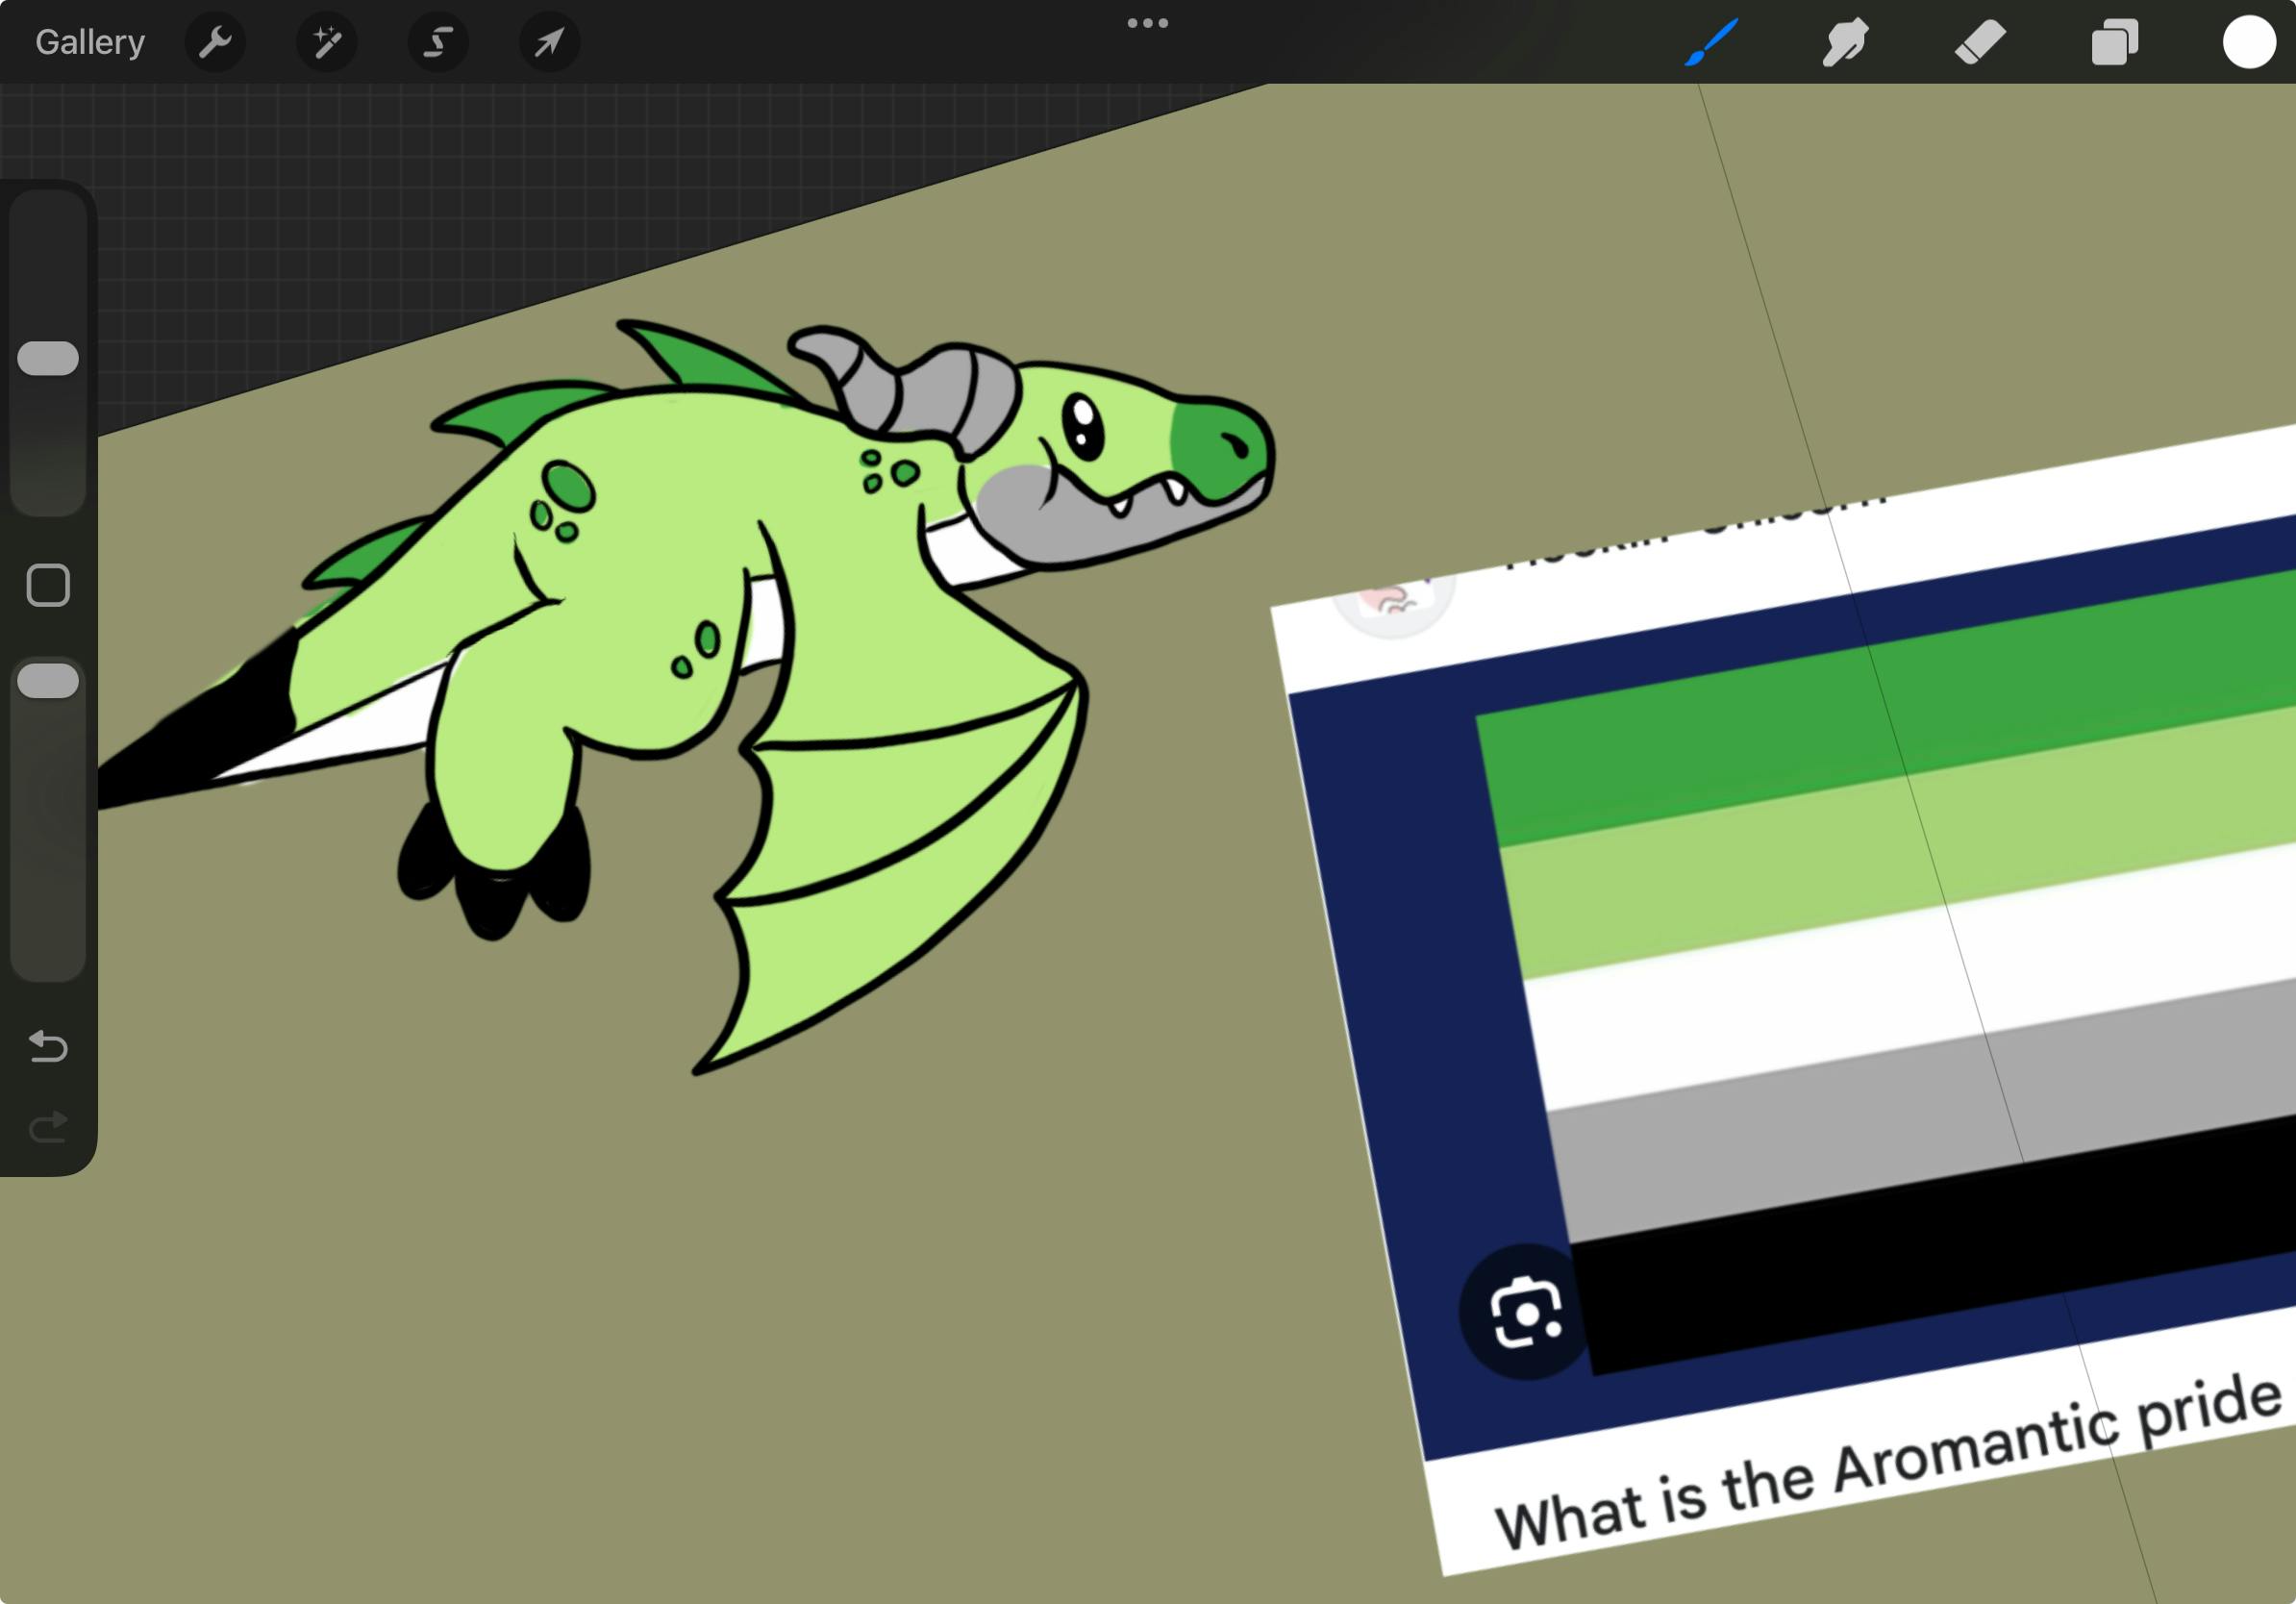2296x1604 pixels.
Task: Open the Actions wrench menu
Action: 215,42
